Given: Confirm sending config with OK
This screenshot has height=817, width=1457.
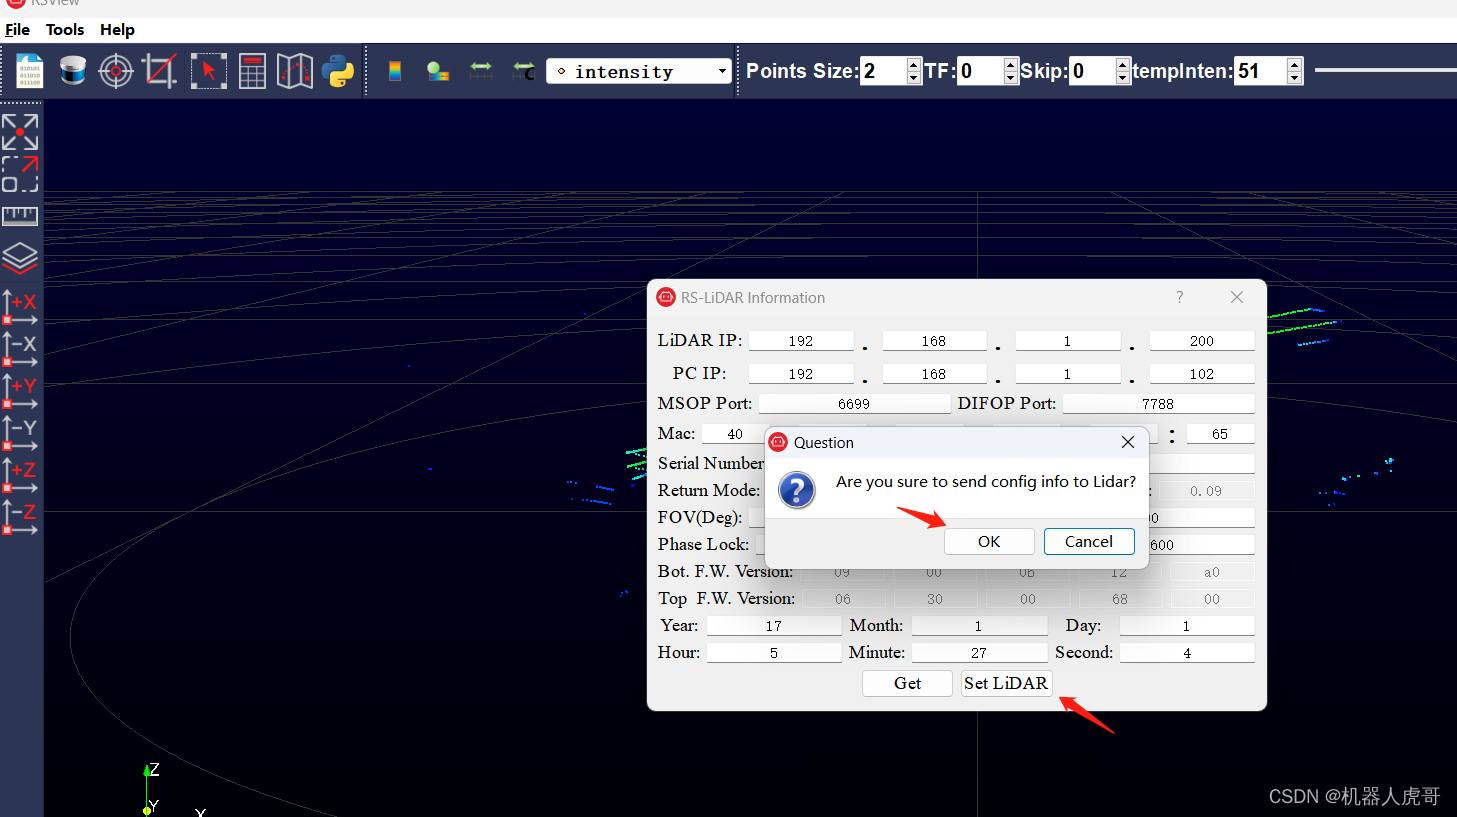Looking at the screenshot, I should pyautogui.click(x=989, y=541).
